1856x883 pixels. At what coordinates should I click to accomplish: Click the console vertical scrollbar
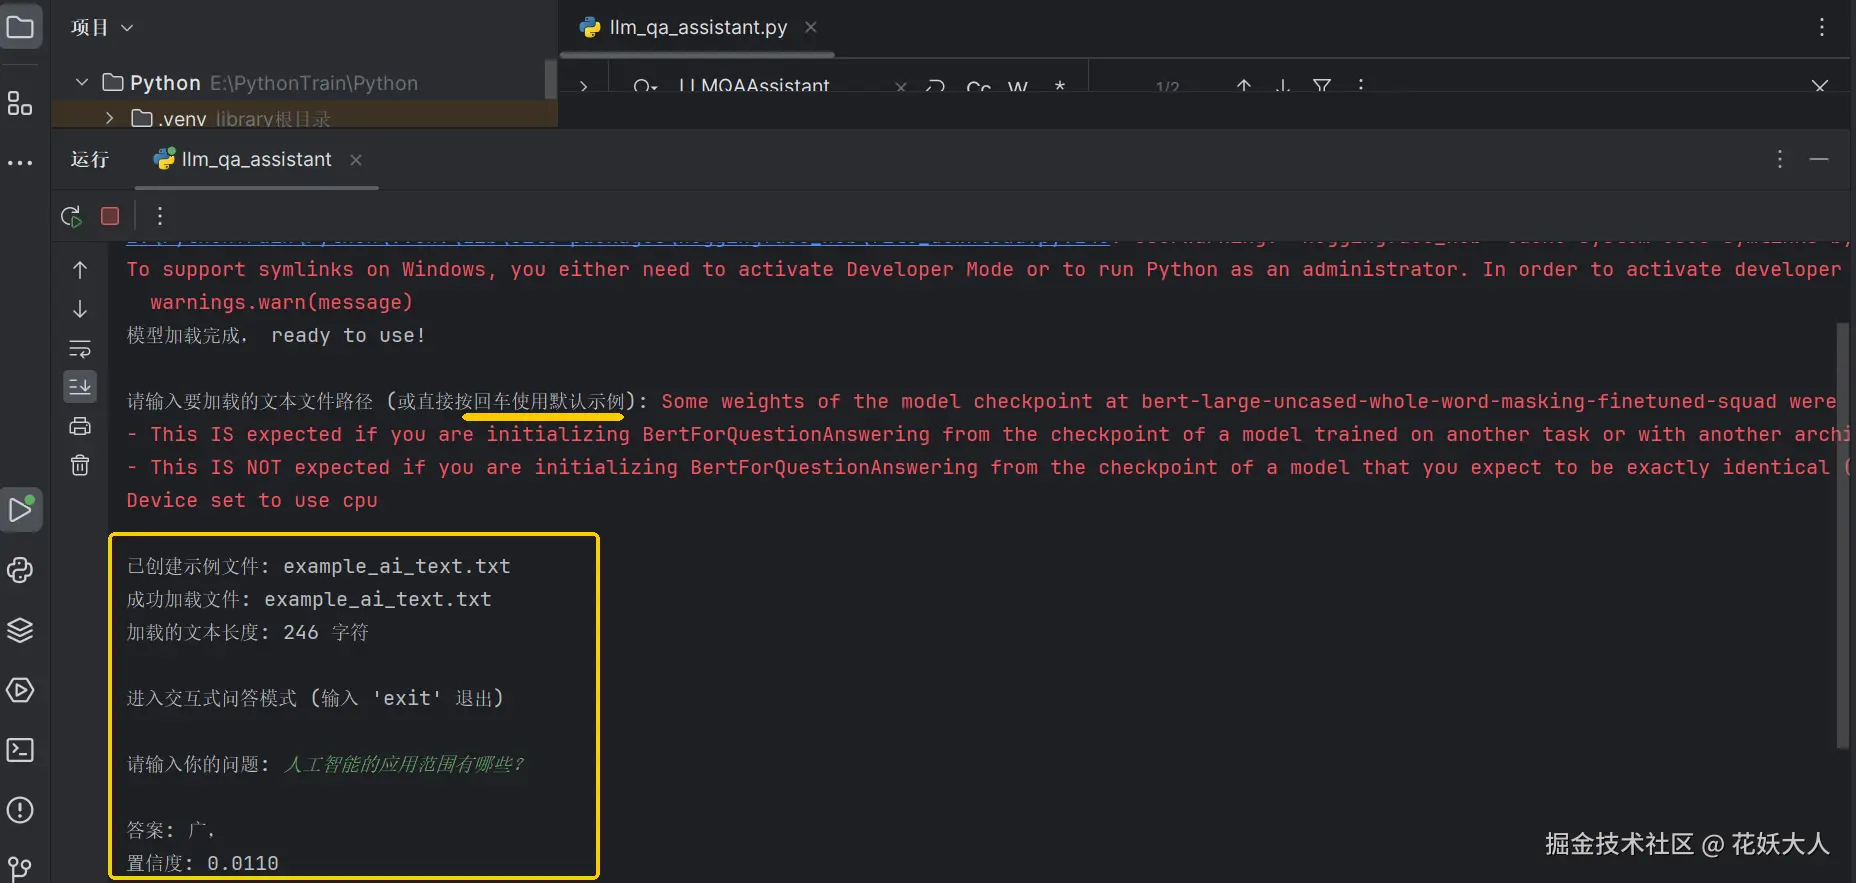click(x=1843, y=535)
